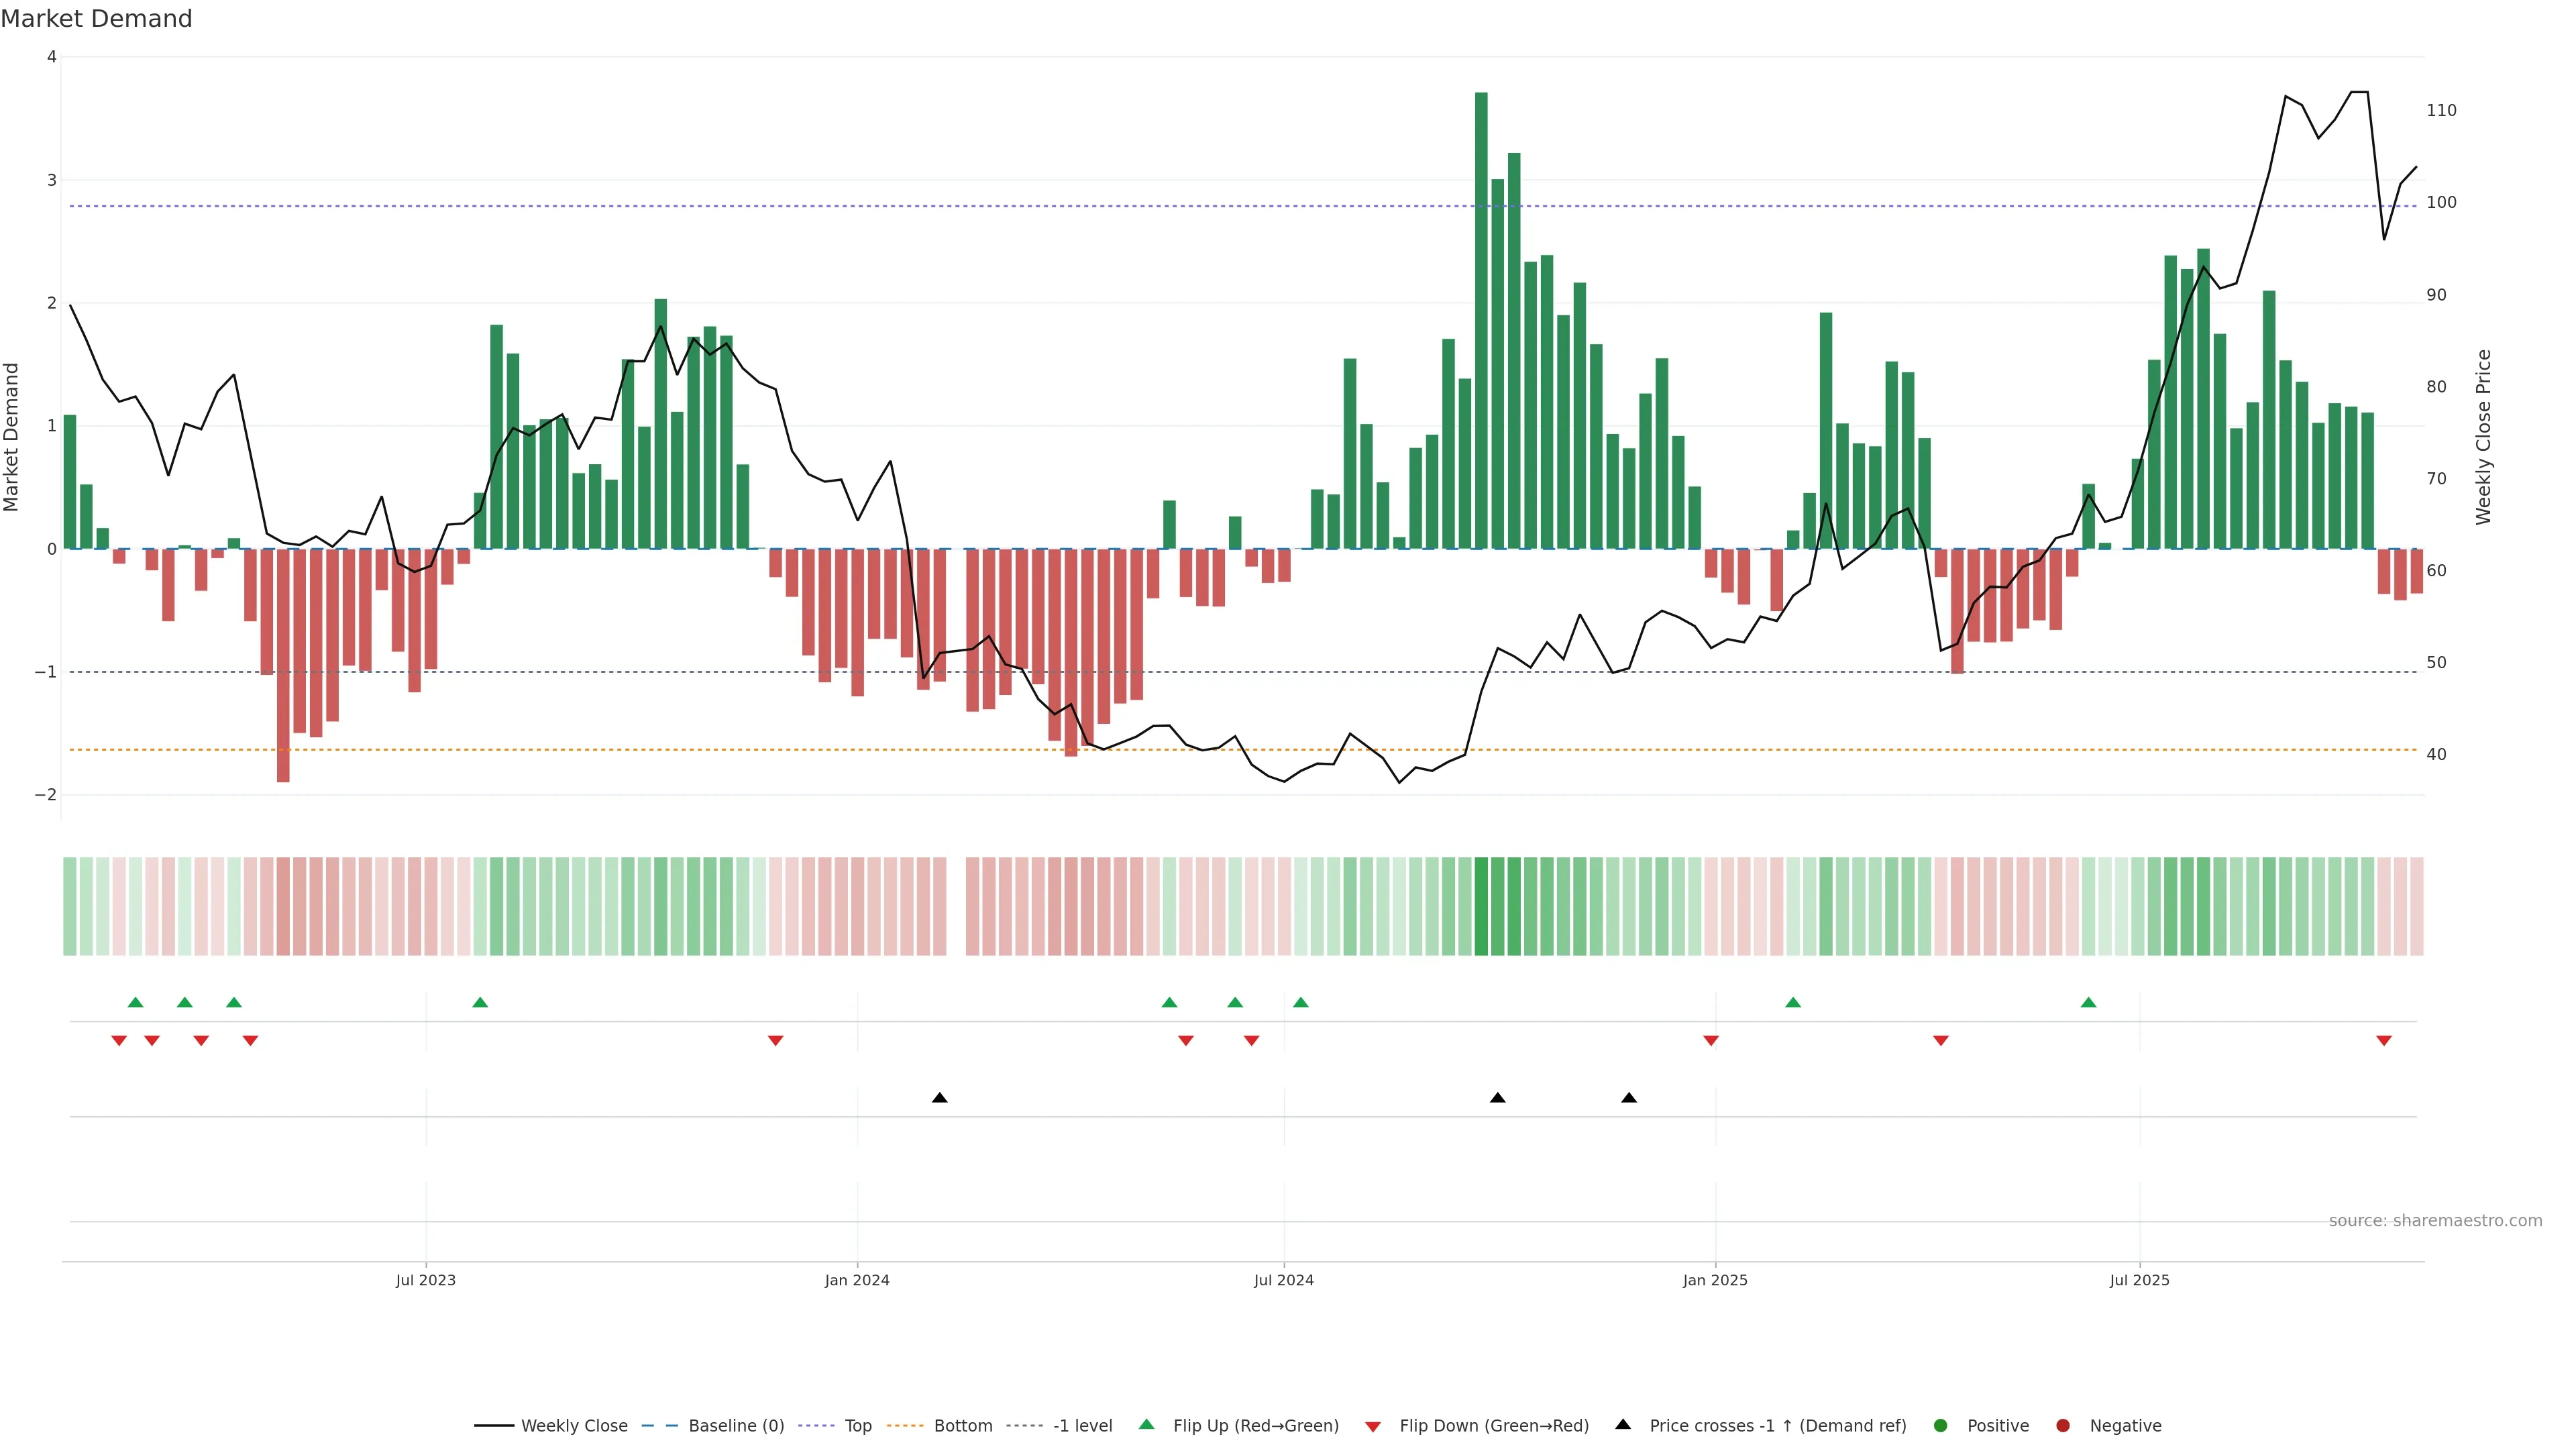Screen dimensions: 2576x1449
Task: Click the black triangle marker after Jan 2024
Action: coord(939,1098)
